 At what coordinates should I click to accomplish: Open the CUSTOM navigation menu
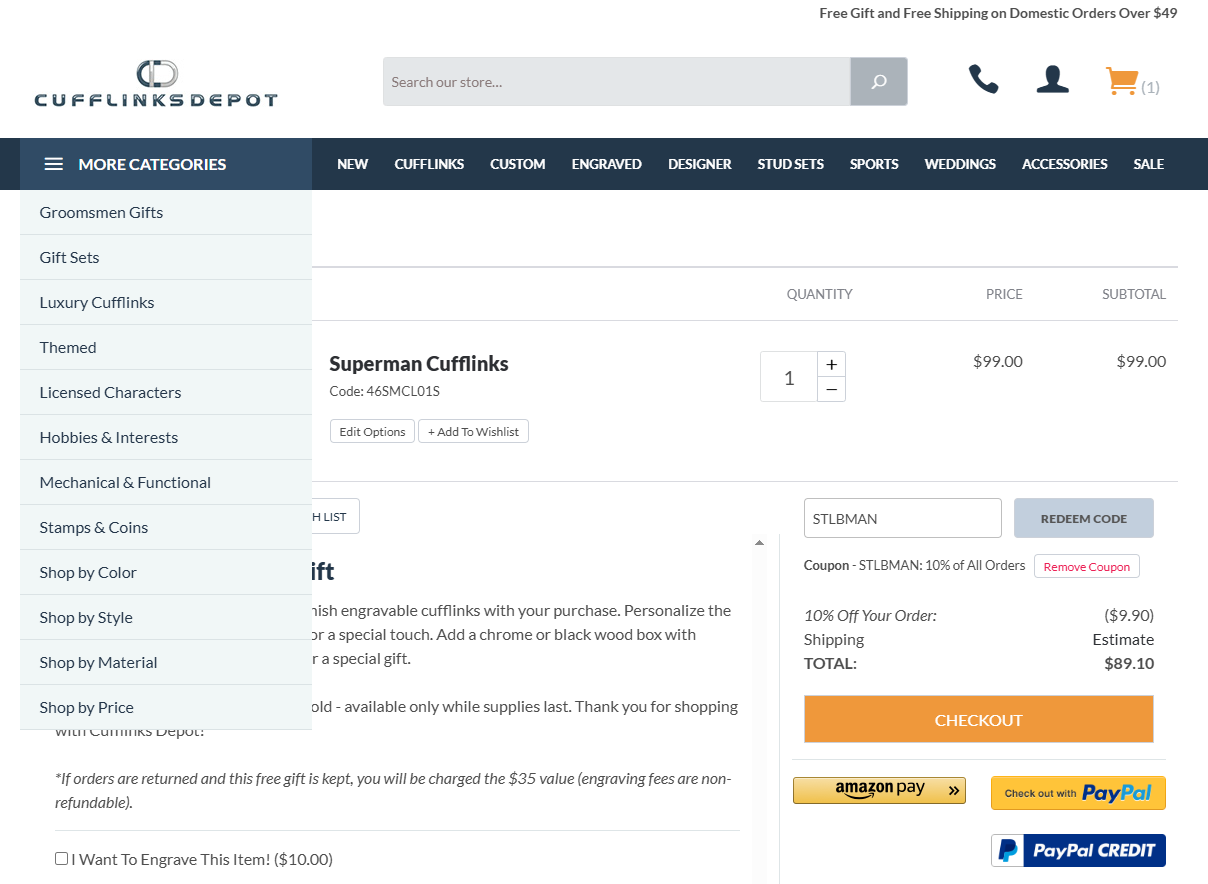(518, 164)
